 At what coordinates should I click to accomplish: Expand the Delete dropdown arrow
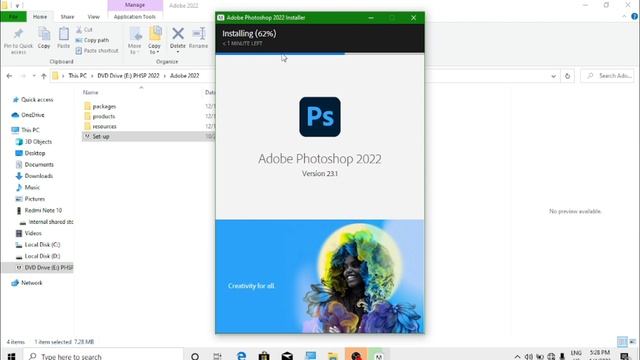coord(178,52)
